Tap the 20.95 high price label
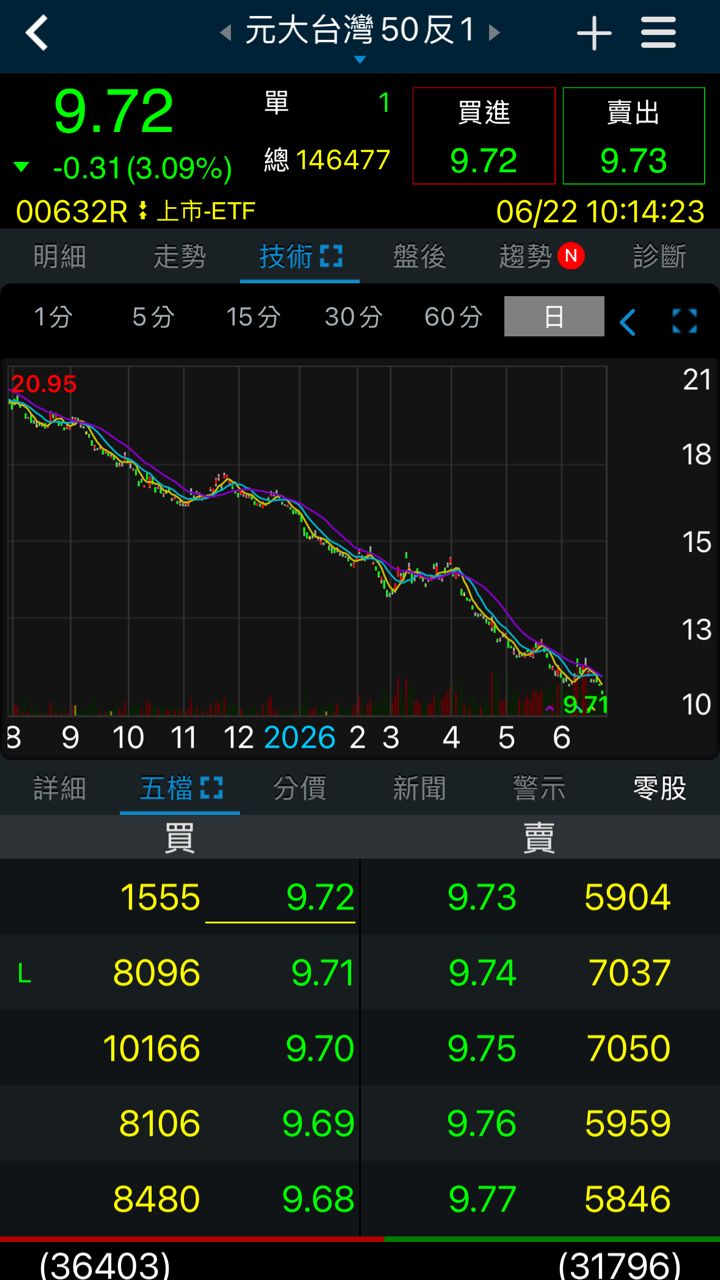The image size is (720, 1280). (43, 384)
